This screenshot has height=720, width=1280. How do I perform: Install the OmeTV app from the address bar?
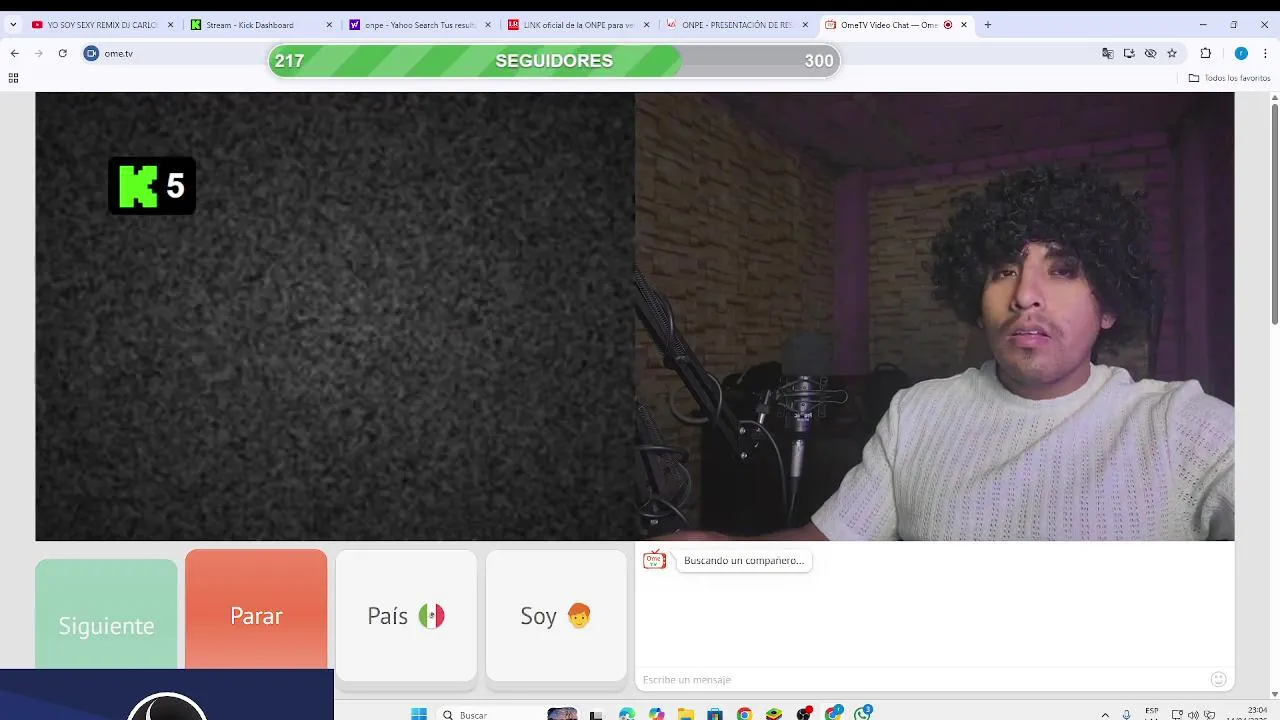click(1129, 53)
